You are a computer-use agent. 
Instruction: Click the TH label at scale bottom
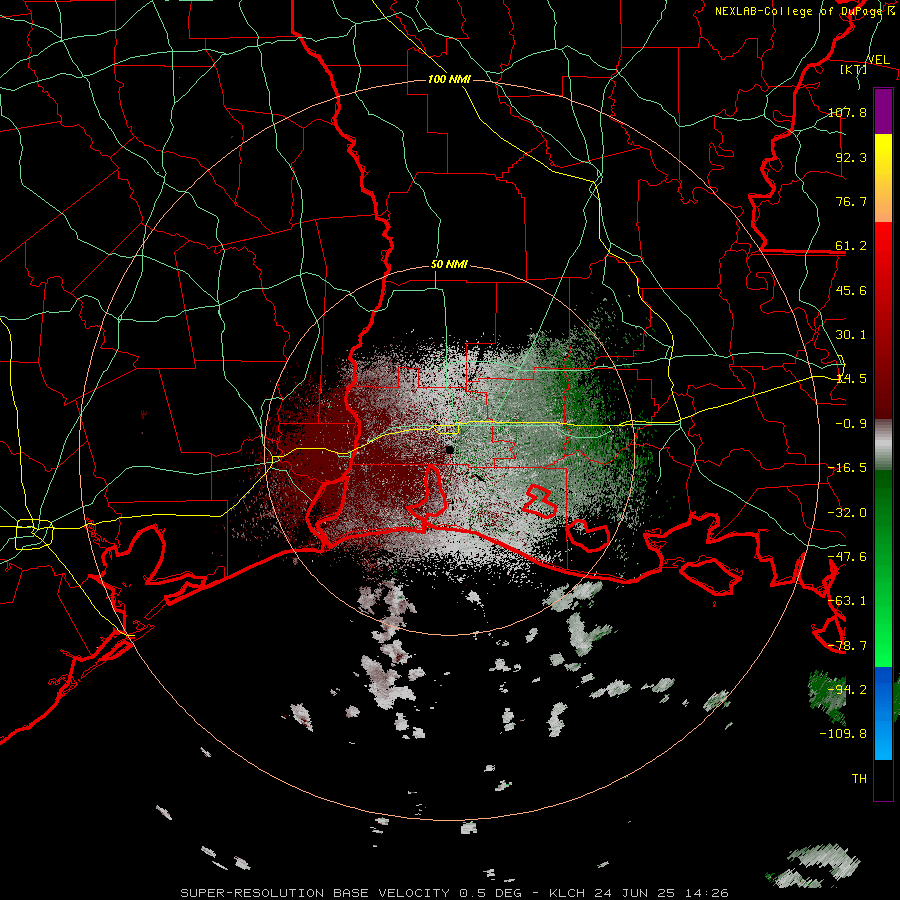pyautogui.click(x=859, y=779)
